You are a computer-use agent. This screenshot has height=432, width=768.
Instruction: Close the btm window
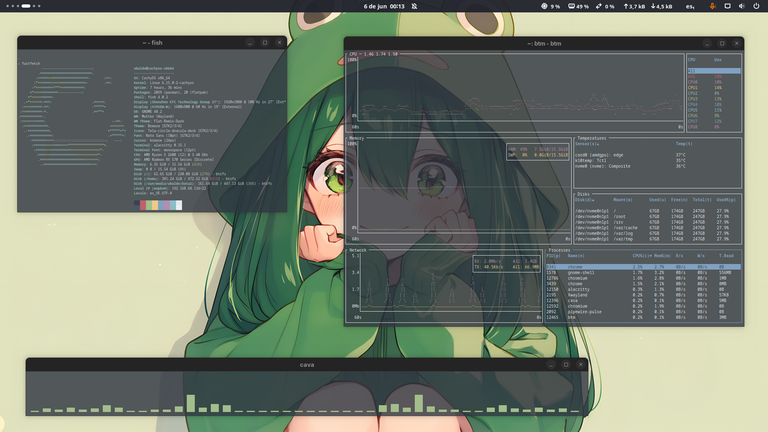click(x=737, y=44)
